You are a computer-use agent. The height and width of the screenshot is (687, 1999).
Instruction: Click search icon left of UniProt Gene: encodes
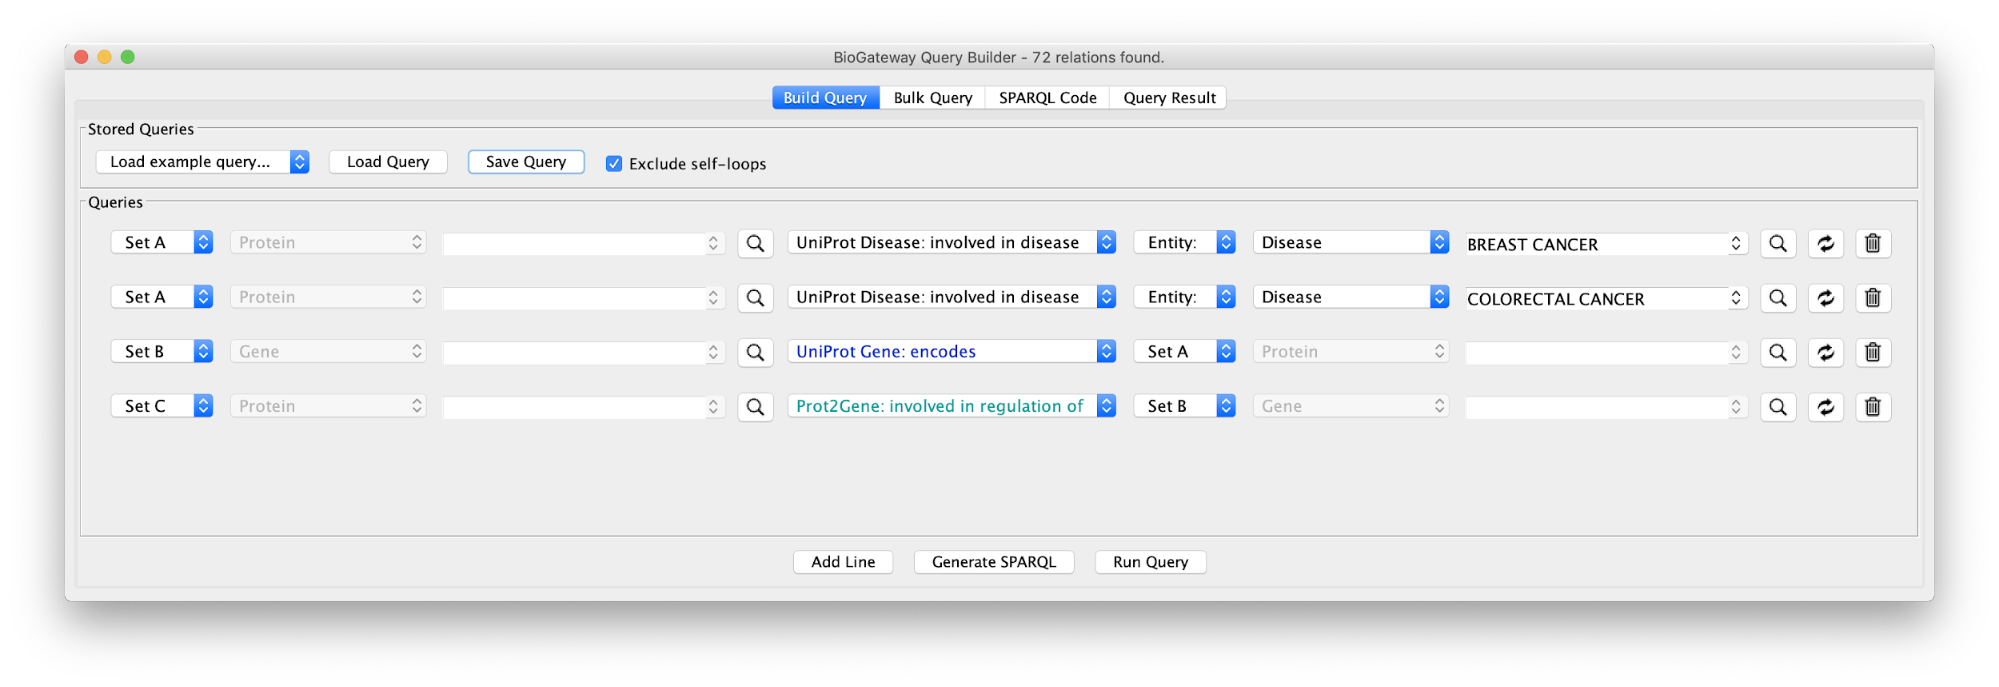click(x=755, y=352)
